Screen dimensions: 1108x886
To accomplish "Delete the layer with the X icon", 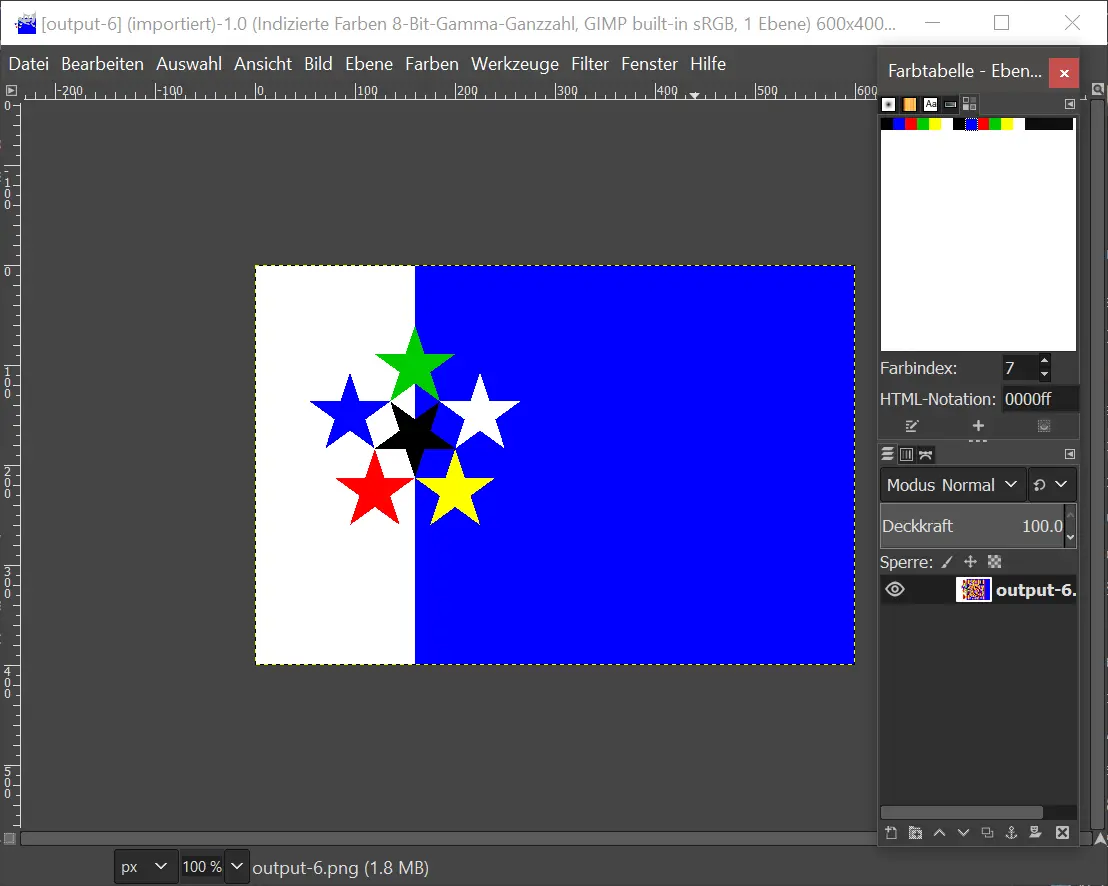I will click(x=1062, y=833).
